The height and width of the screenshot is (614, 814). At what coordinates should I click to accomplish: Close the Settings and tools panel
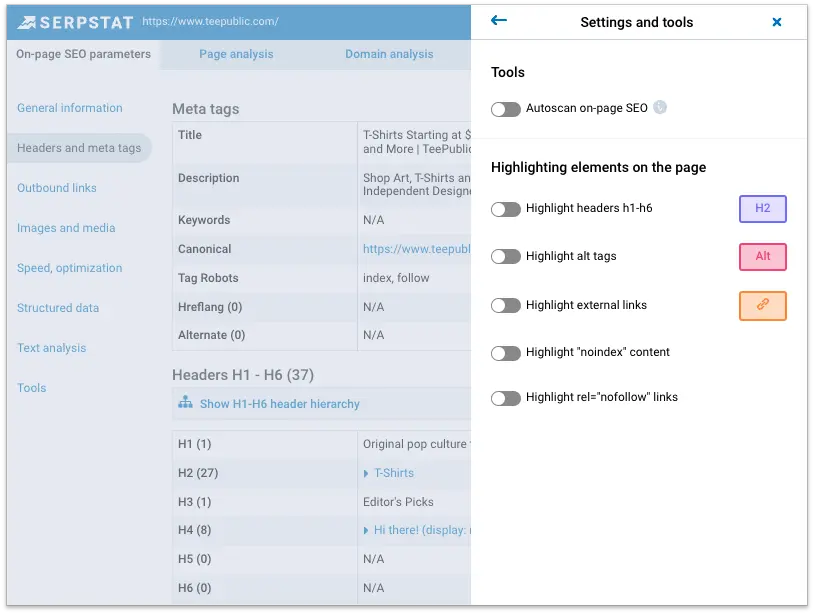[777, 22]
